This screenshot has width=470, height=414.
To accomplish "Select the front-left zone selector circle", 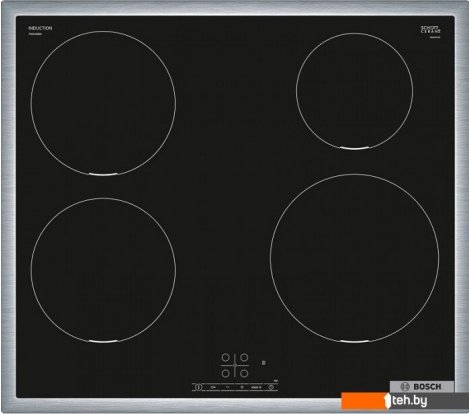I will click(226, 373).
